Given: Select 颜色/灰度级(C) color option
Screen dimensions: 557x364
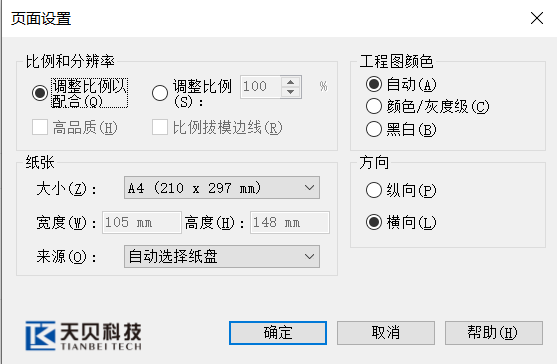Looking at the screenshot, I should tap(374, 106).
